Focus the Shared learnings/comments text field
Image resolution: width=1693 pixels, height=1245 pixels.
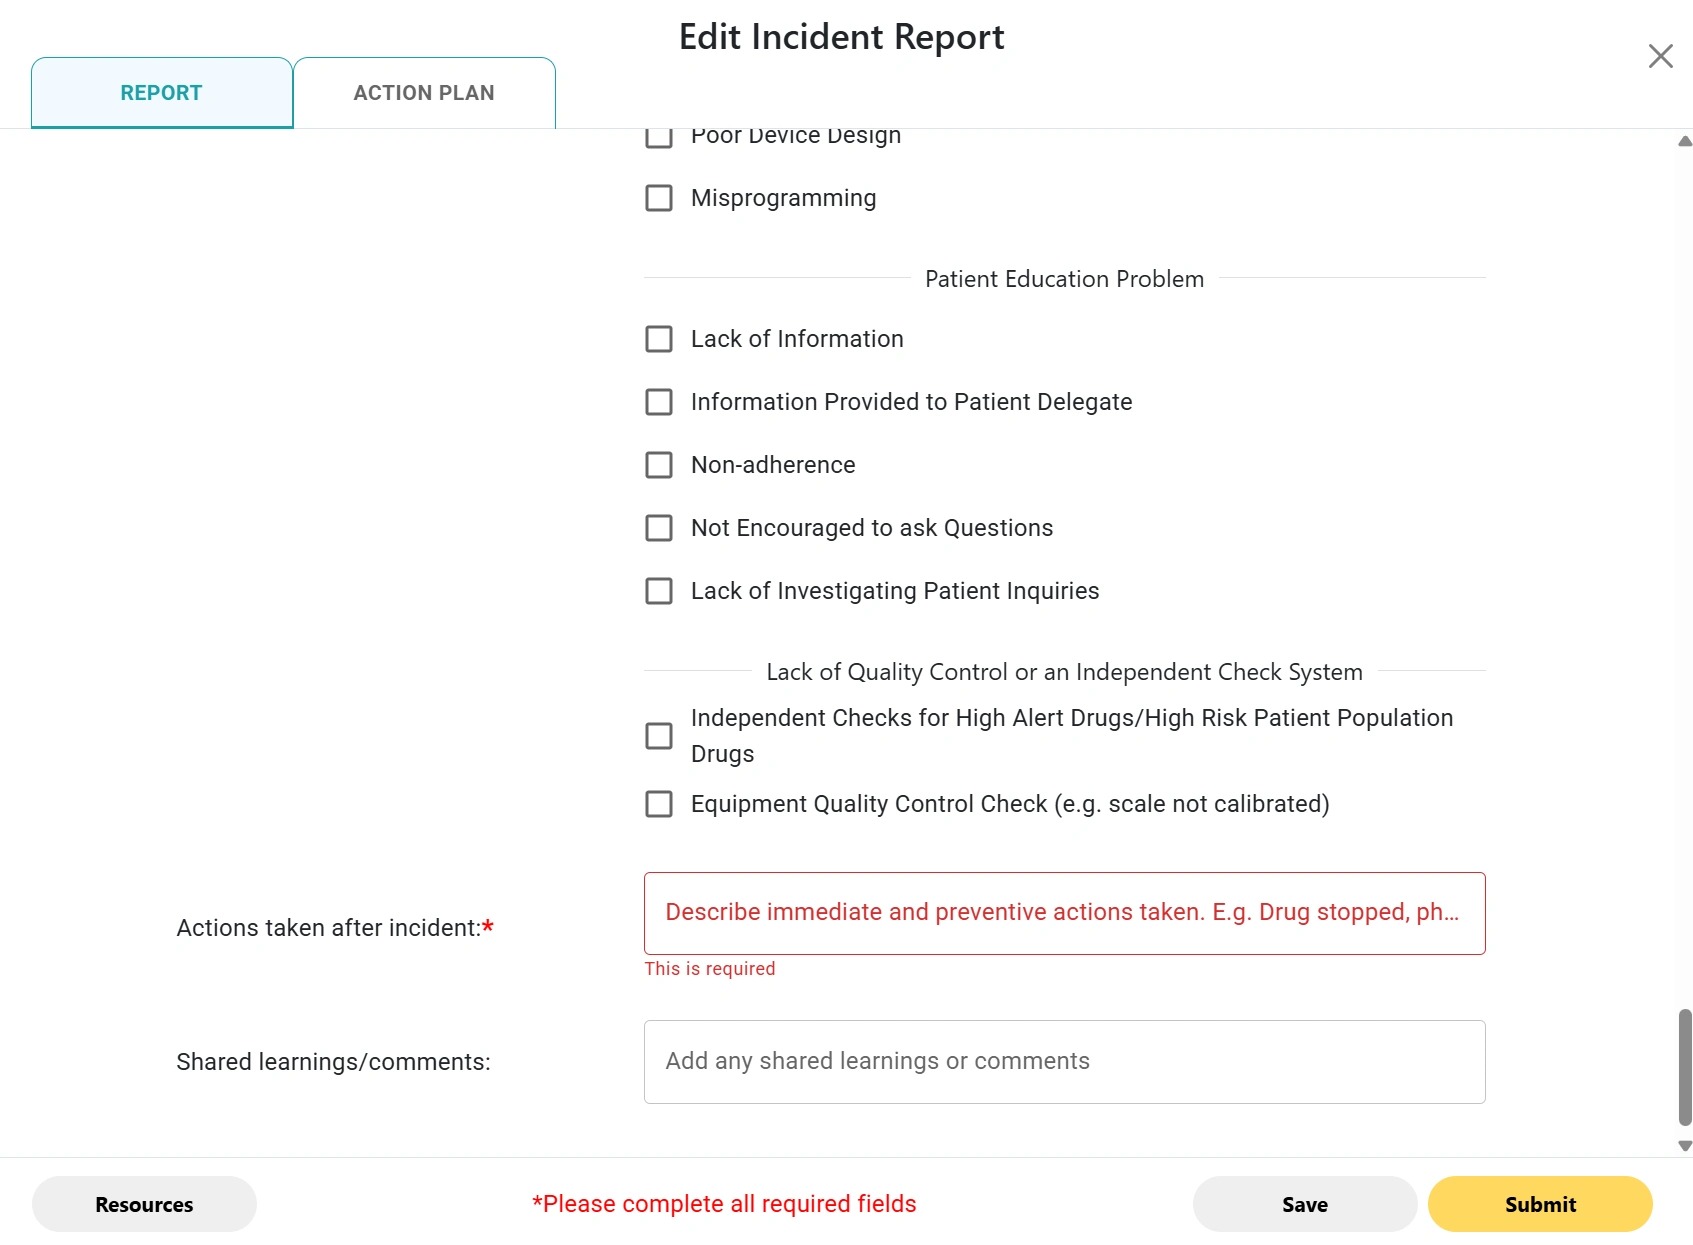pos(1064,1062)
